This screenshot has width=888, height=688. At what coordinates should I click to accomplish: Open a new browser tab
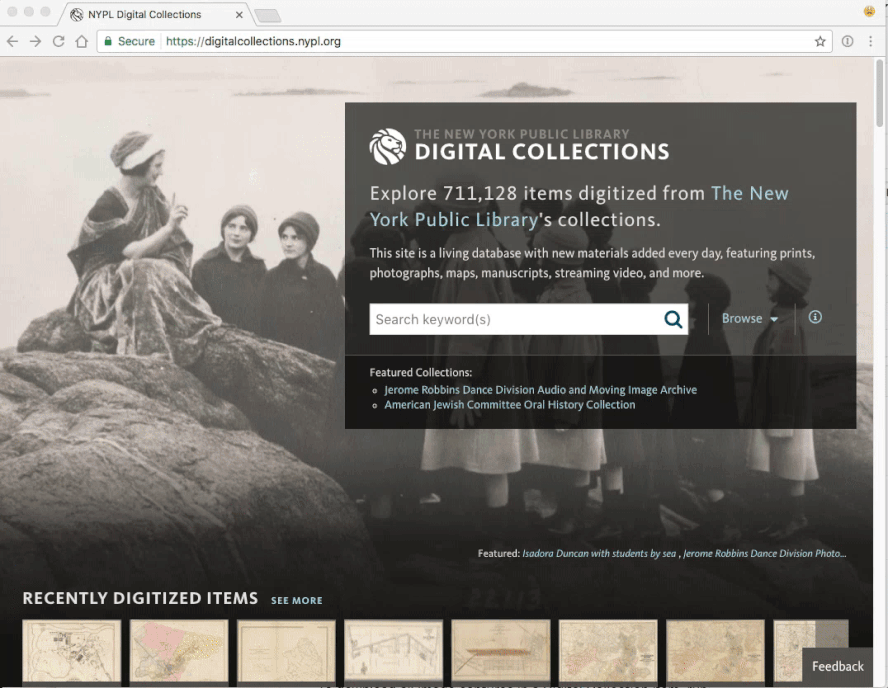pos(267,15)
